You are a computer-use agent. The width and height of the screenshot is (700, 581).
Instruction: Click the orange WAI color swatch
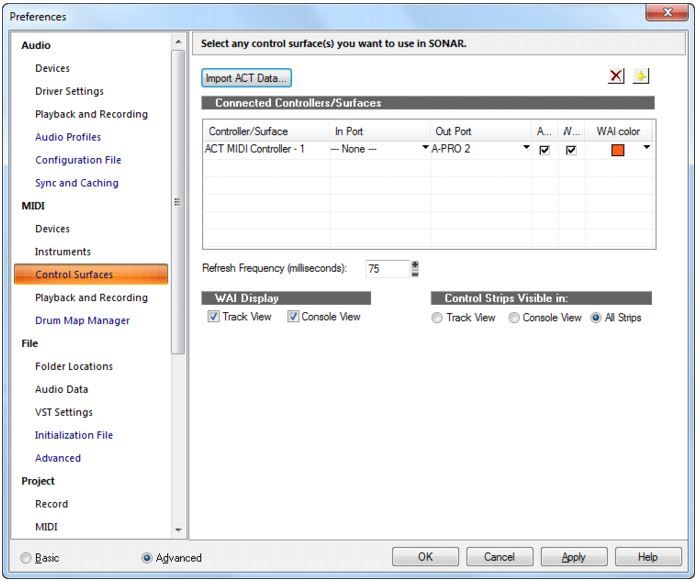tap(617, 150)
